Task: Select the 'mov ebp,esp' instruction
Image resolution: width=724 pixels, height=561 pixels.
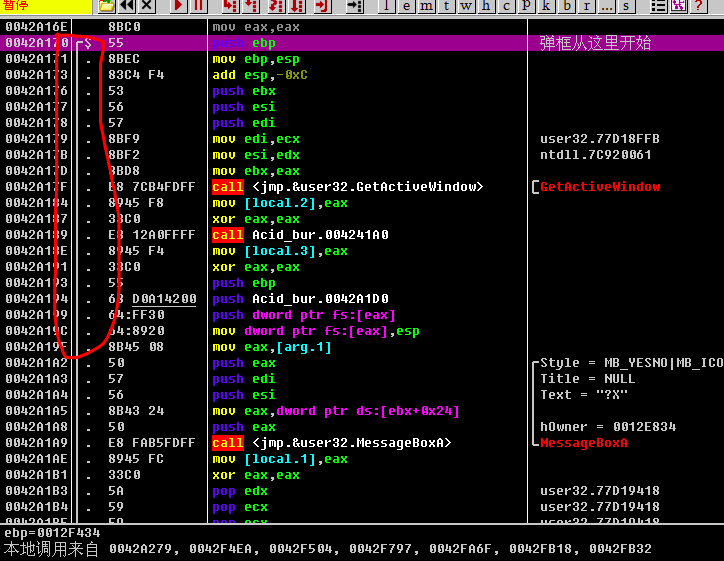Action: pyautogui.click(x=256, y=59)
